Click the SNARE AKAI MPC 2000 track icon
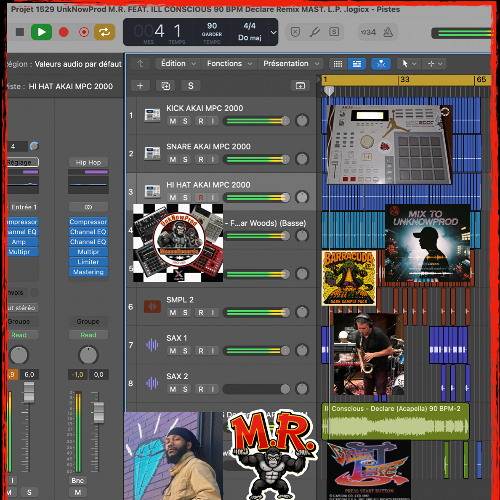 [x=152, y=153]
